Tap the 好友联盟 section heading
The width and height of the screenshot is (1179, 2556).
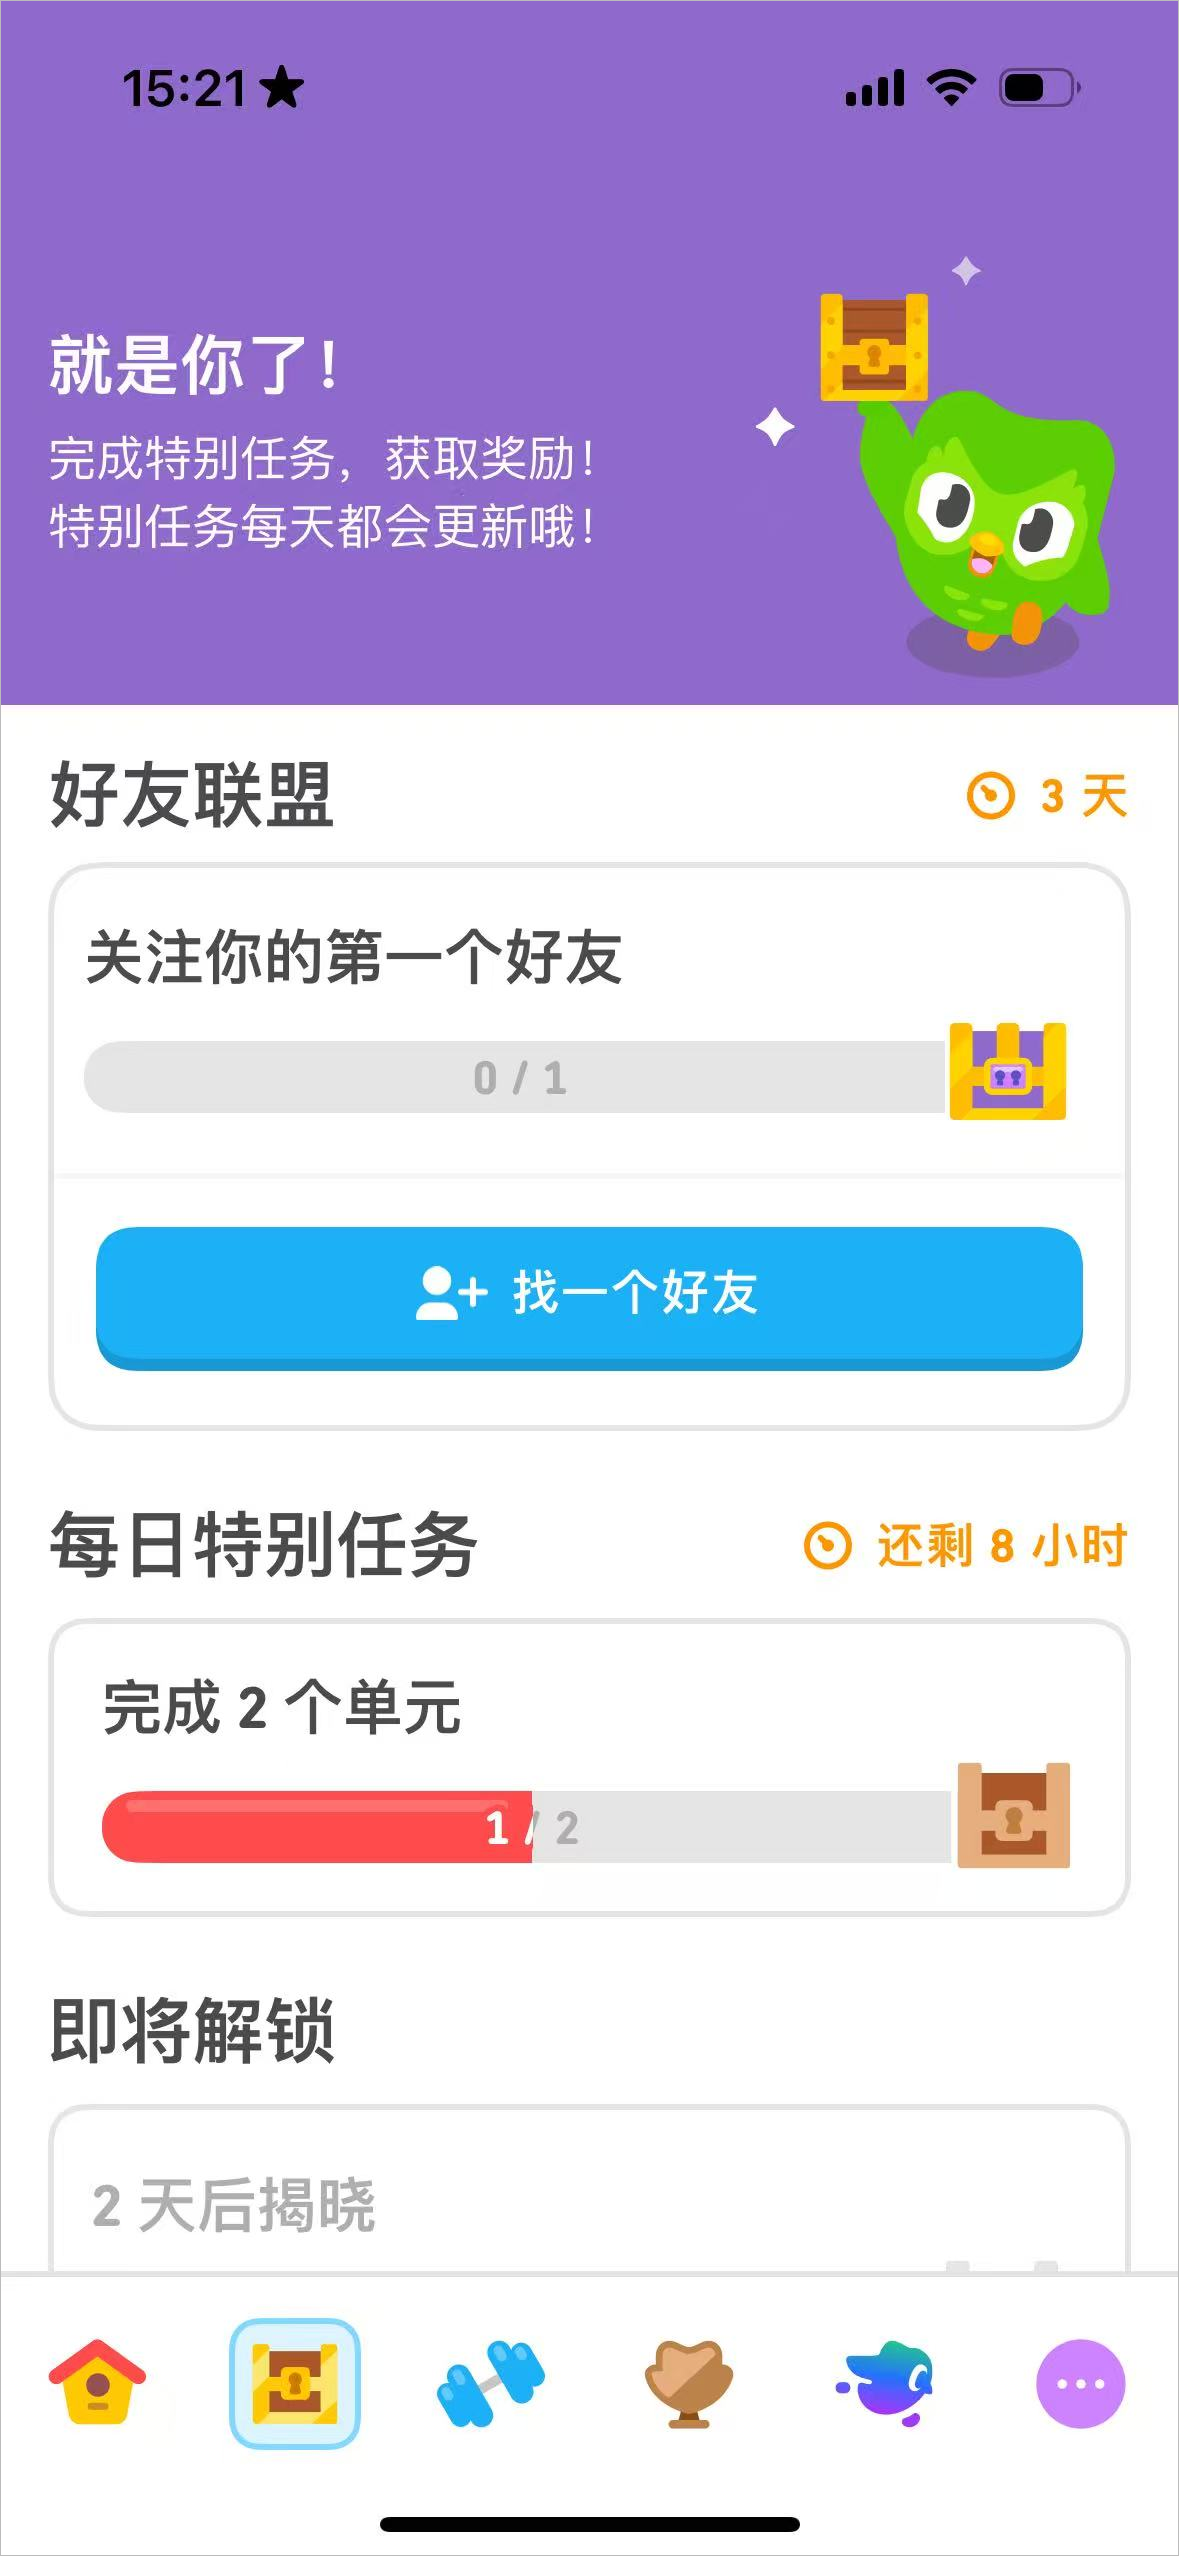point(192,796)
